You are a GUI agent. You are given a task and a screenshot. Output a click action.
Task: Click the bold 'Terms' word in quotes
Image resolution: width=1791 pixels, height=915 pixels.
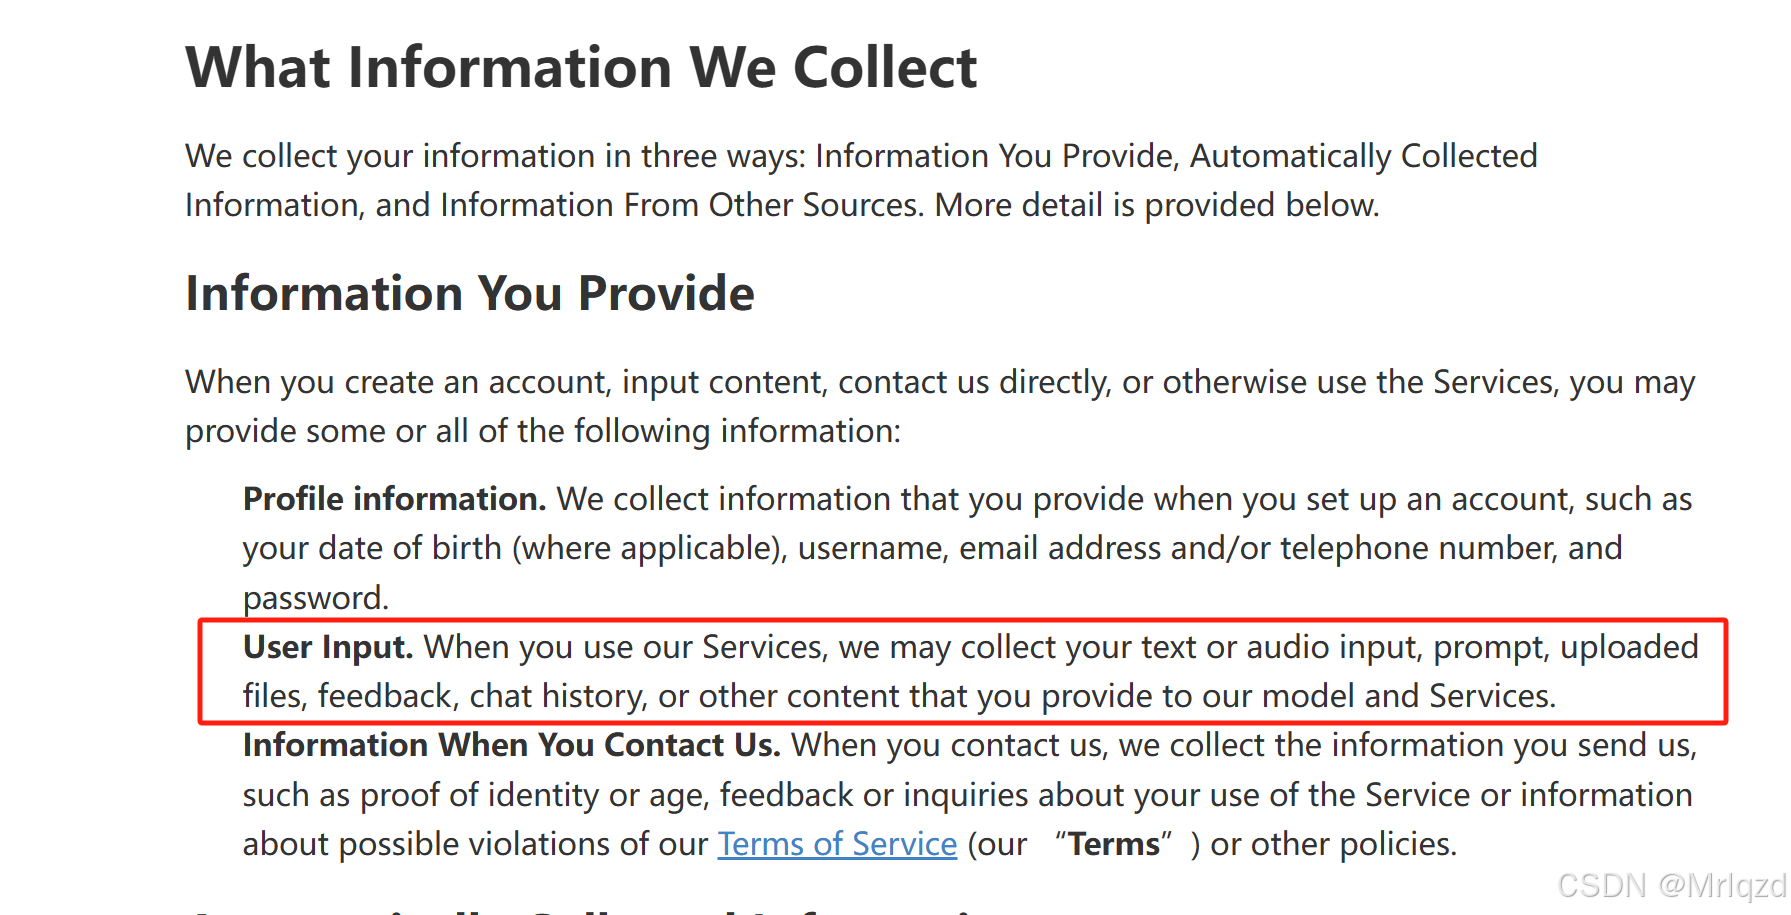pyautogui.click(x=1114, y=844)
